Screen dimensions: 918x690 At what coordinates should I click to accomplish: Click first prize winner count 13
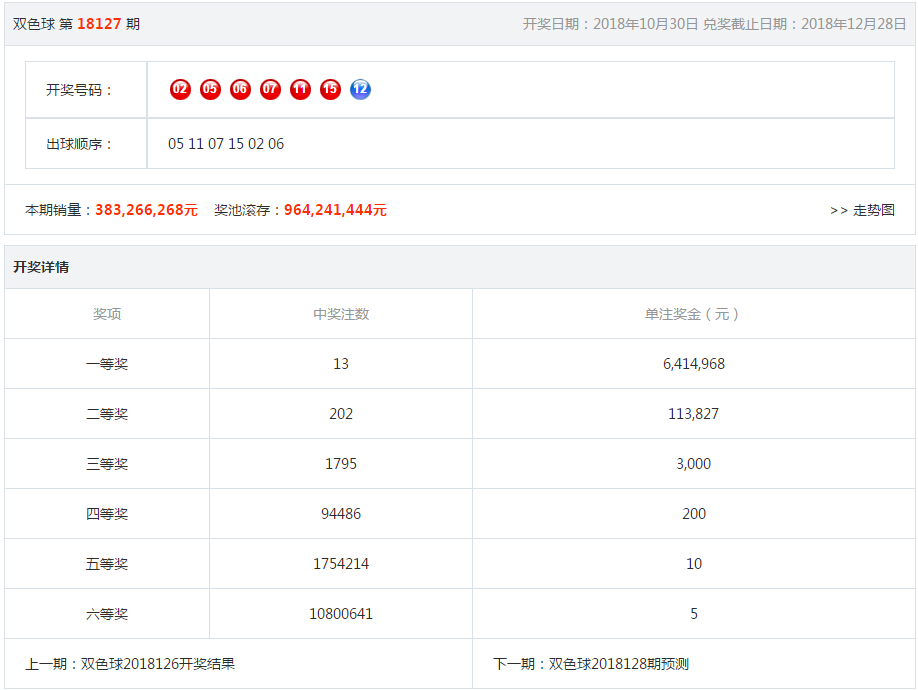click(341, 364)
